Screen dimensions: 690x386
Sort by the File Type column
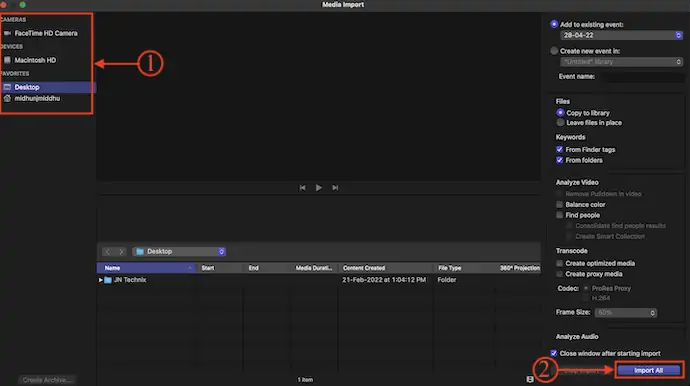point(463,268)
